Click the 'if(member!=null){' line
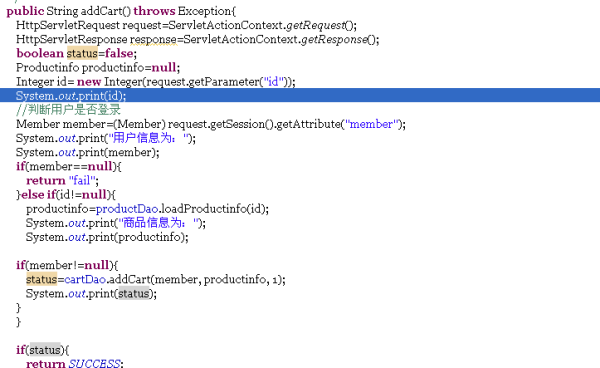 [67, 265]
